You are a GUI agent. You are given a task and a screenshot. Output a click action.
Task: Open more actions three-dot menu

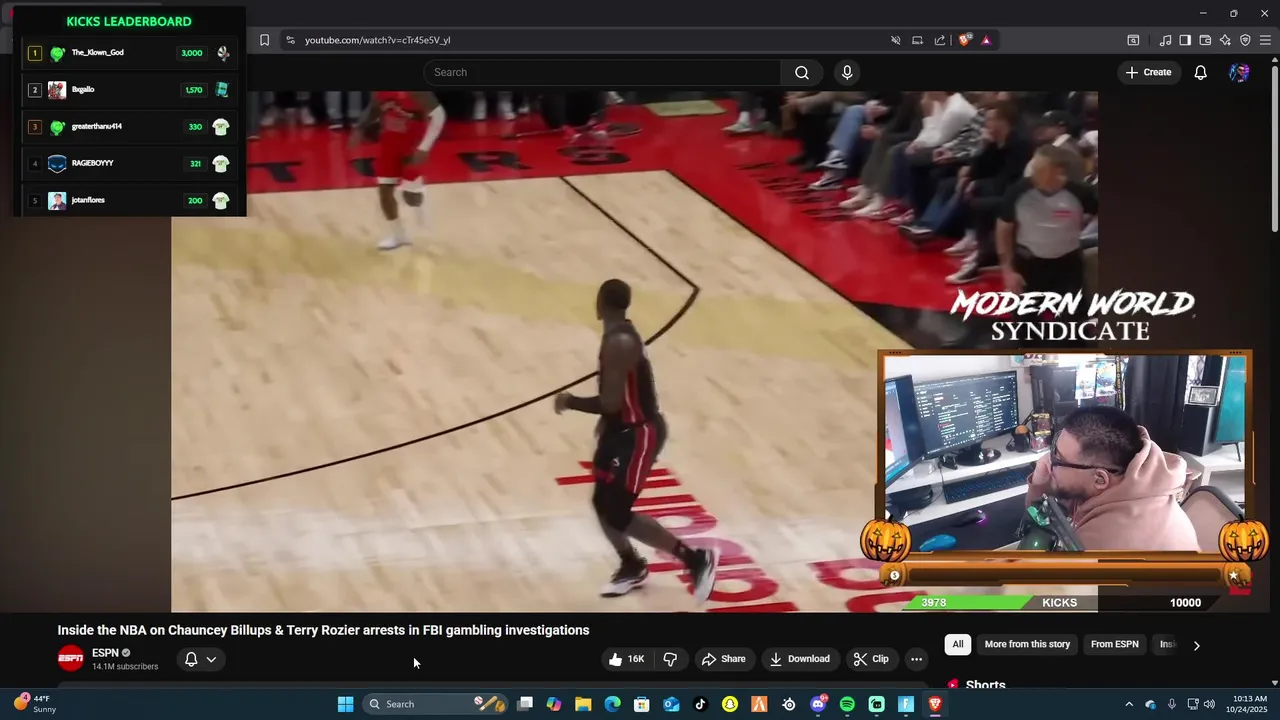[916, 659]
